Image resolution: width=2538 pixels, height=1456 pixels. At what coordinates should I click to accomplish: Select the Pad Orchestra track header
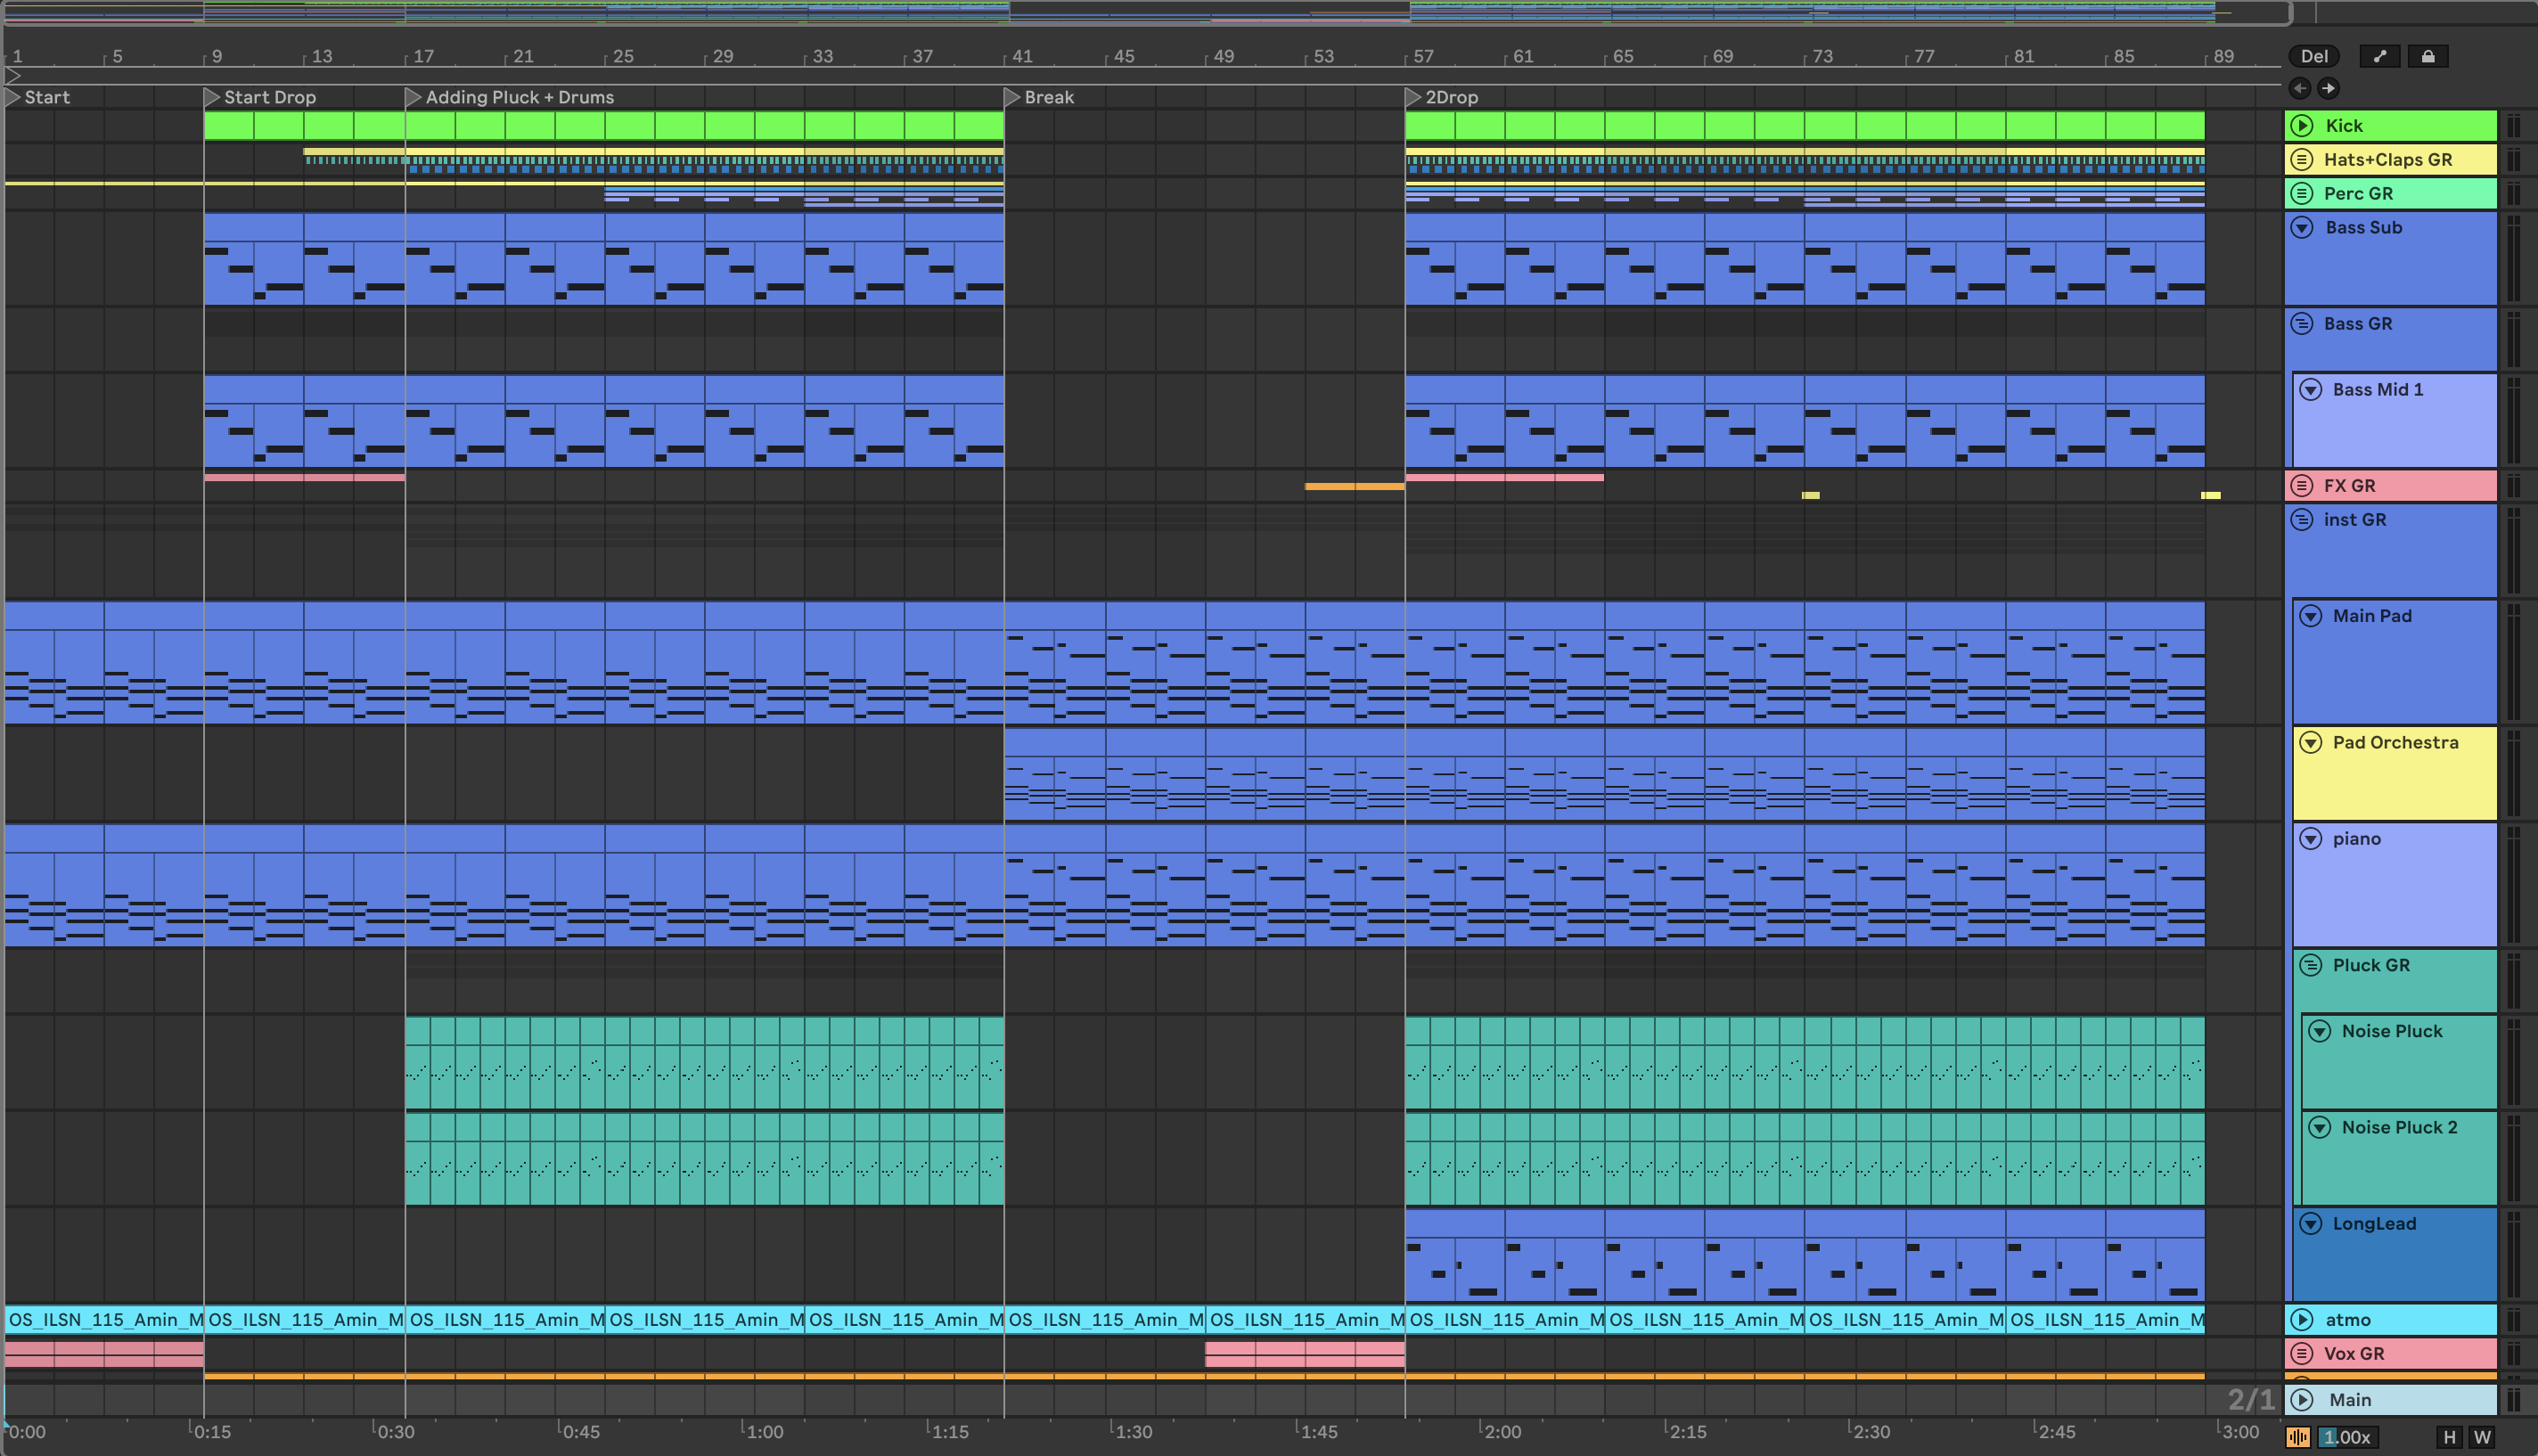2395,742
